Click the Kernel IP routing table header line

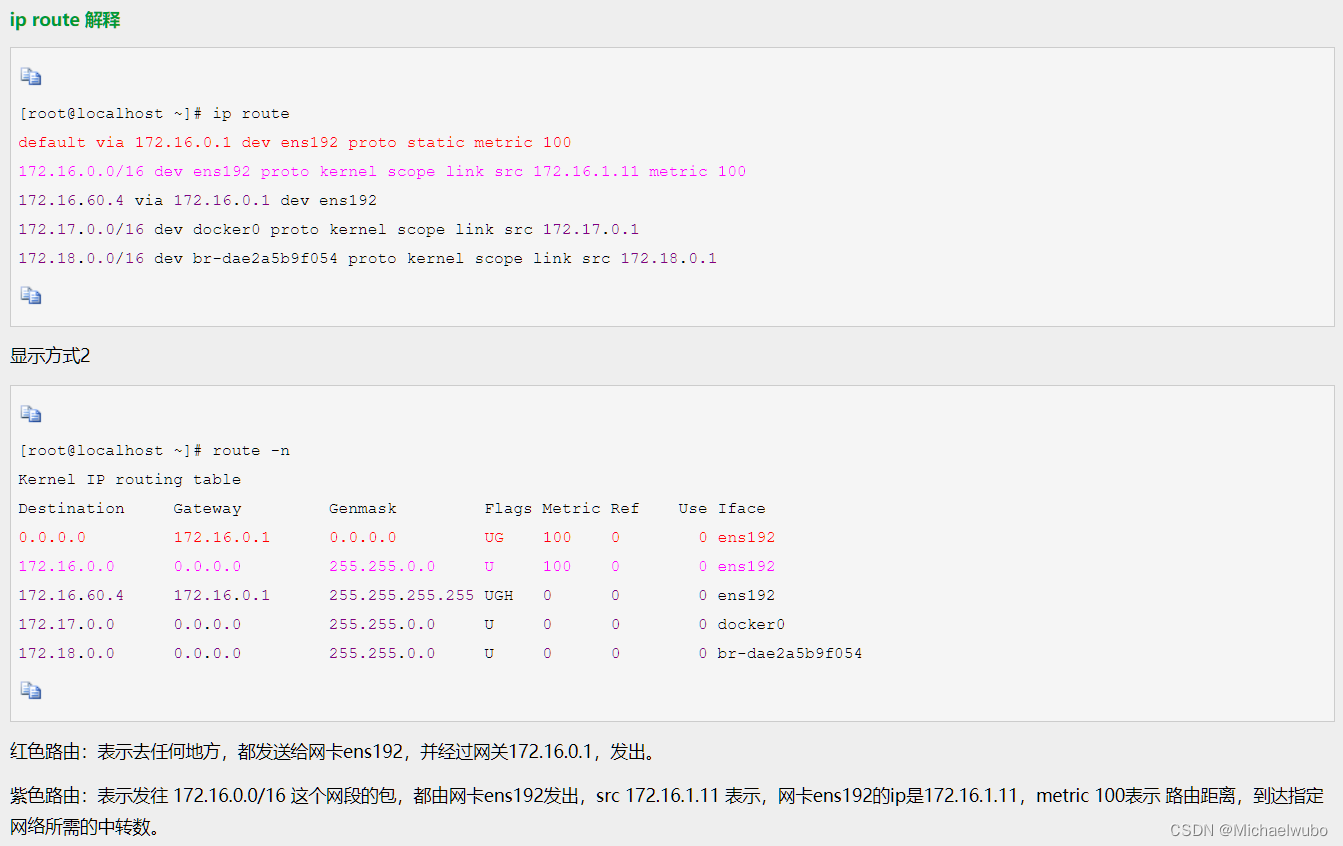tap(130, 479)
